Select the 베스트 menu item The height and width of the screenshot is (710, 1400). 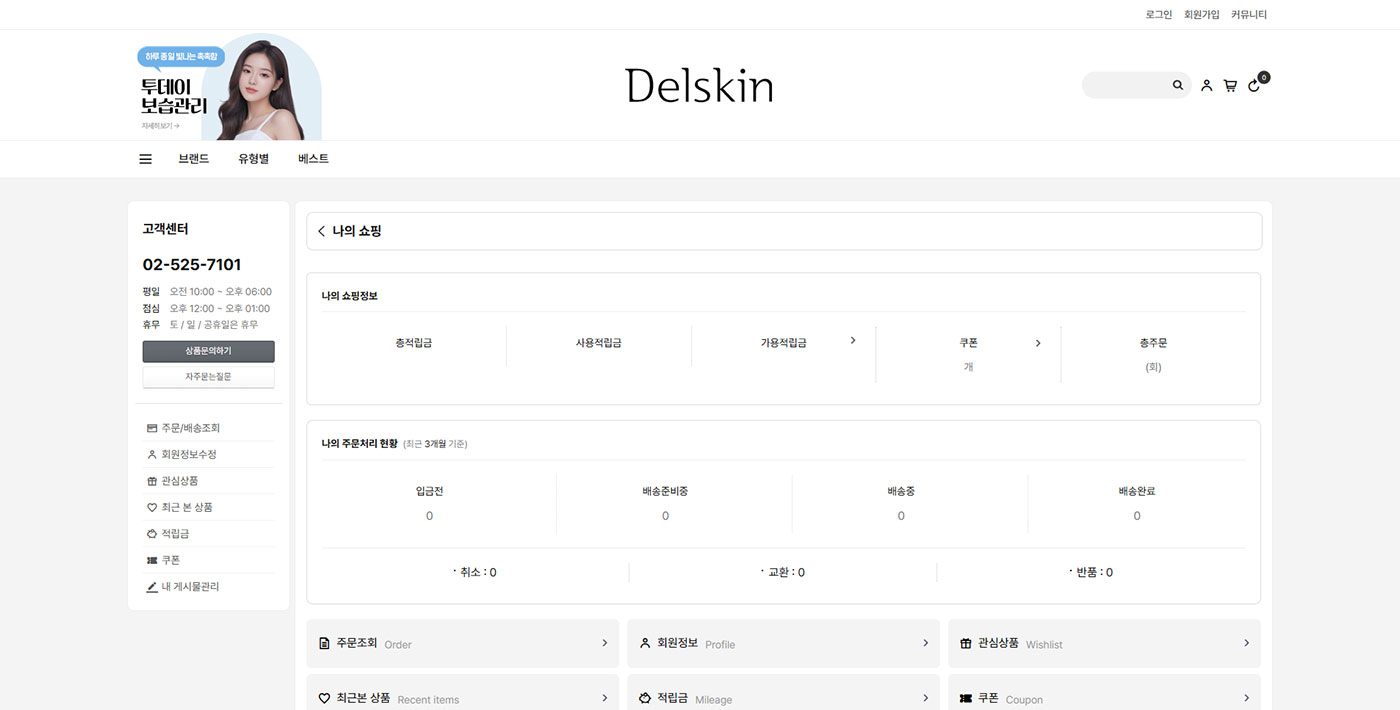point(313,159)
